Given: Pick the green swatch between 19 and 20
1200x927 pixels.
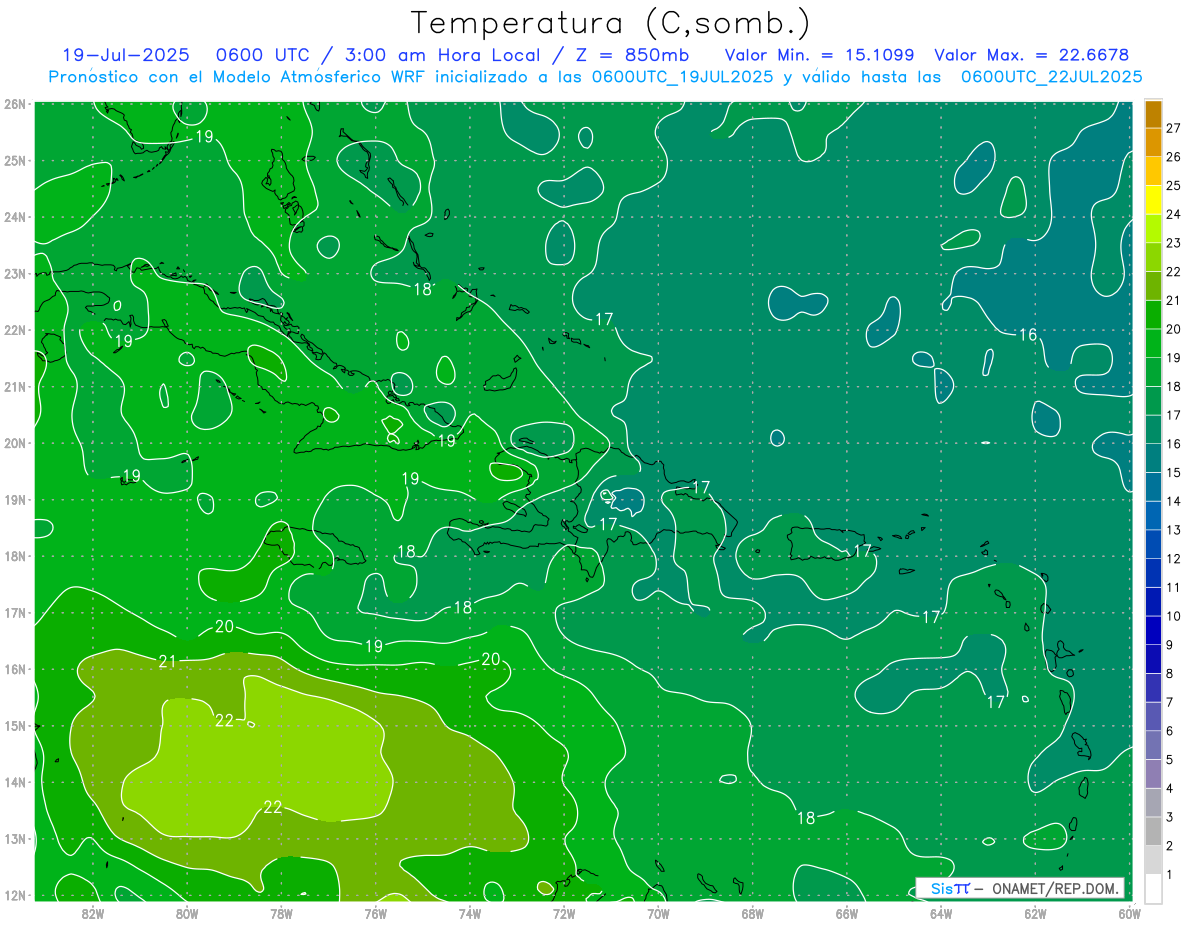Looking at the screenshot, I should pyautogui.click(x=1153, y=343).
